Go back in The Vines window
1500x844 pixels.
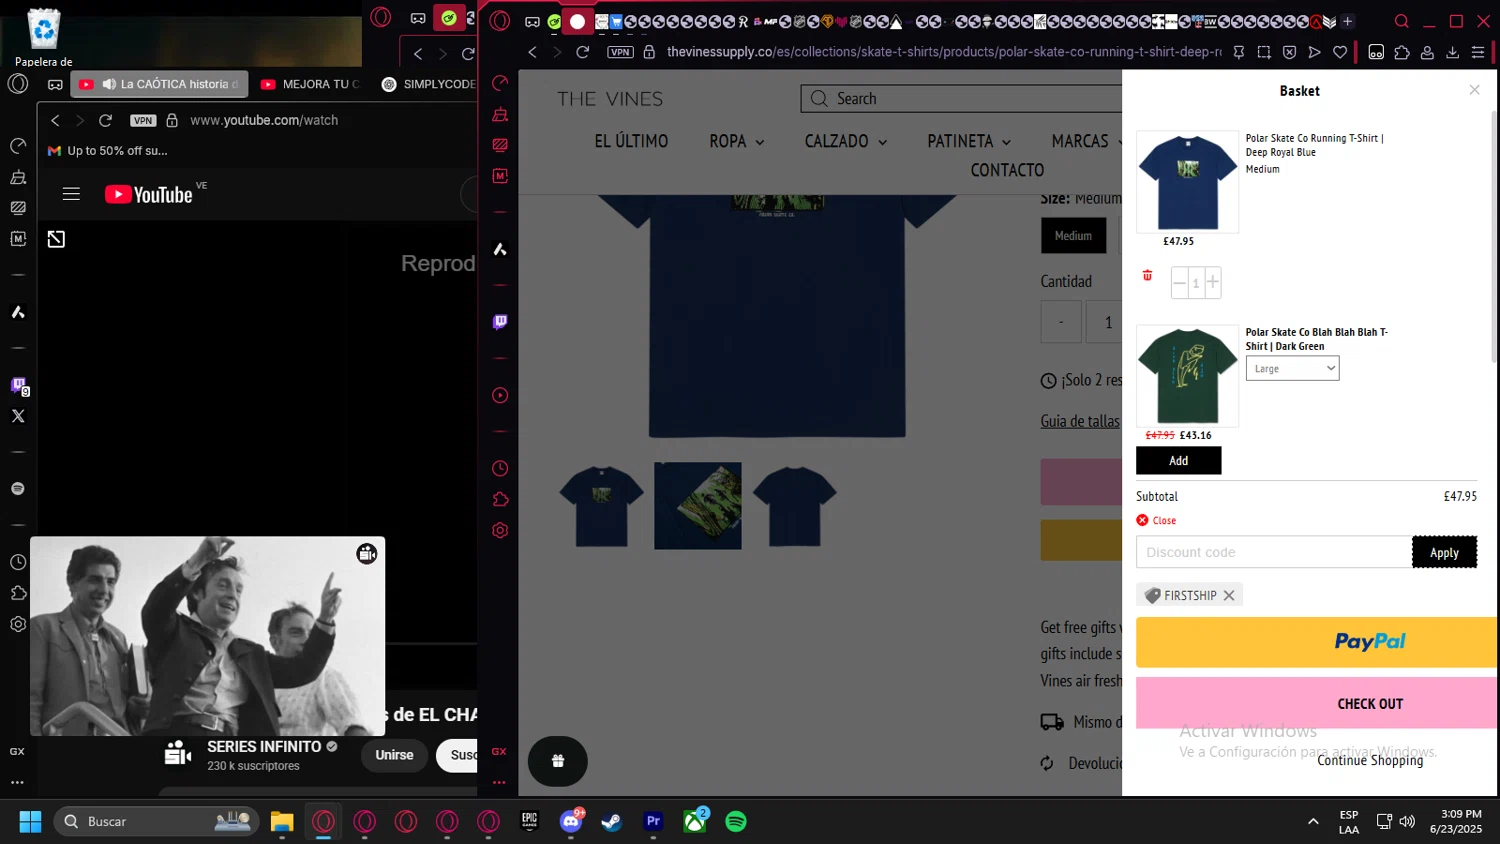[532, 52]
